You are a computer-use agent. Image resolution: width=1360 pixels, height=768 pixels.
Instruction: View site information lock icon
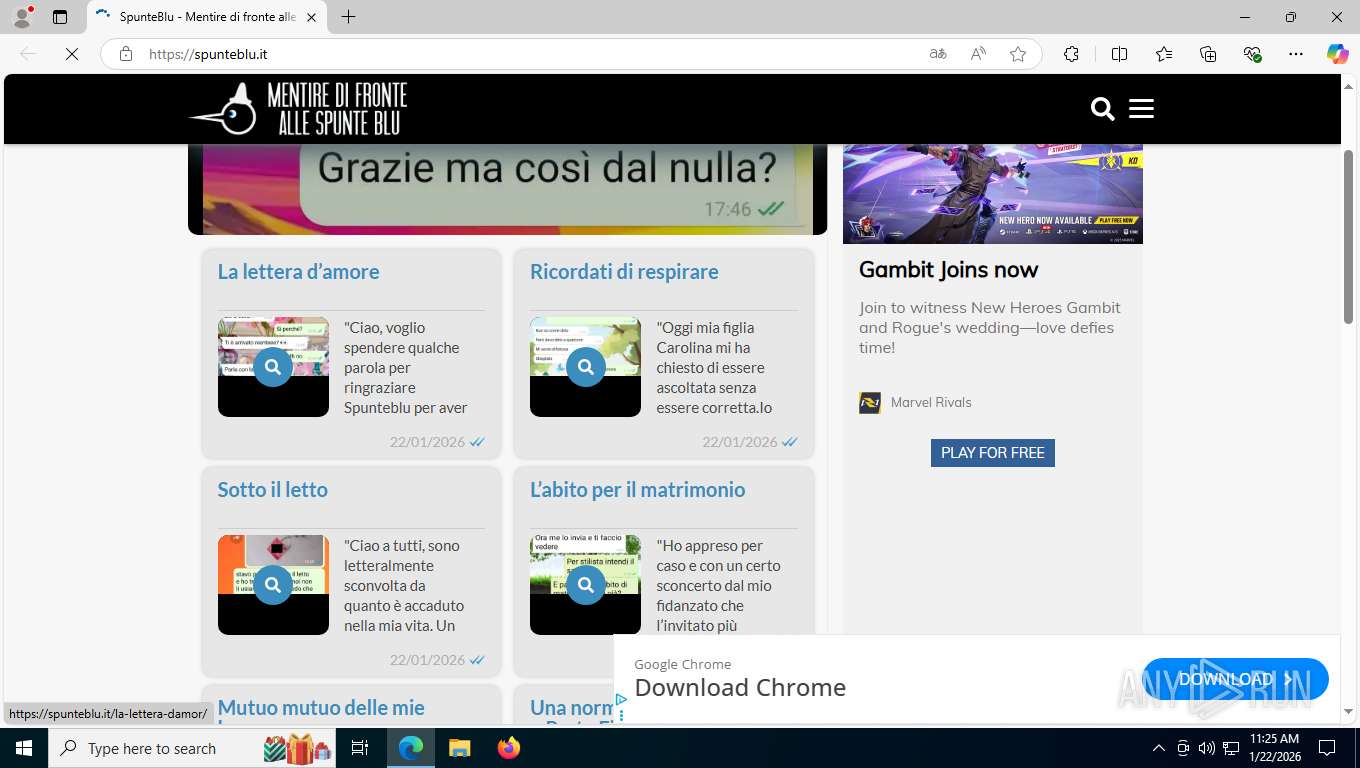pyautogui.click(x=126, y=54)
